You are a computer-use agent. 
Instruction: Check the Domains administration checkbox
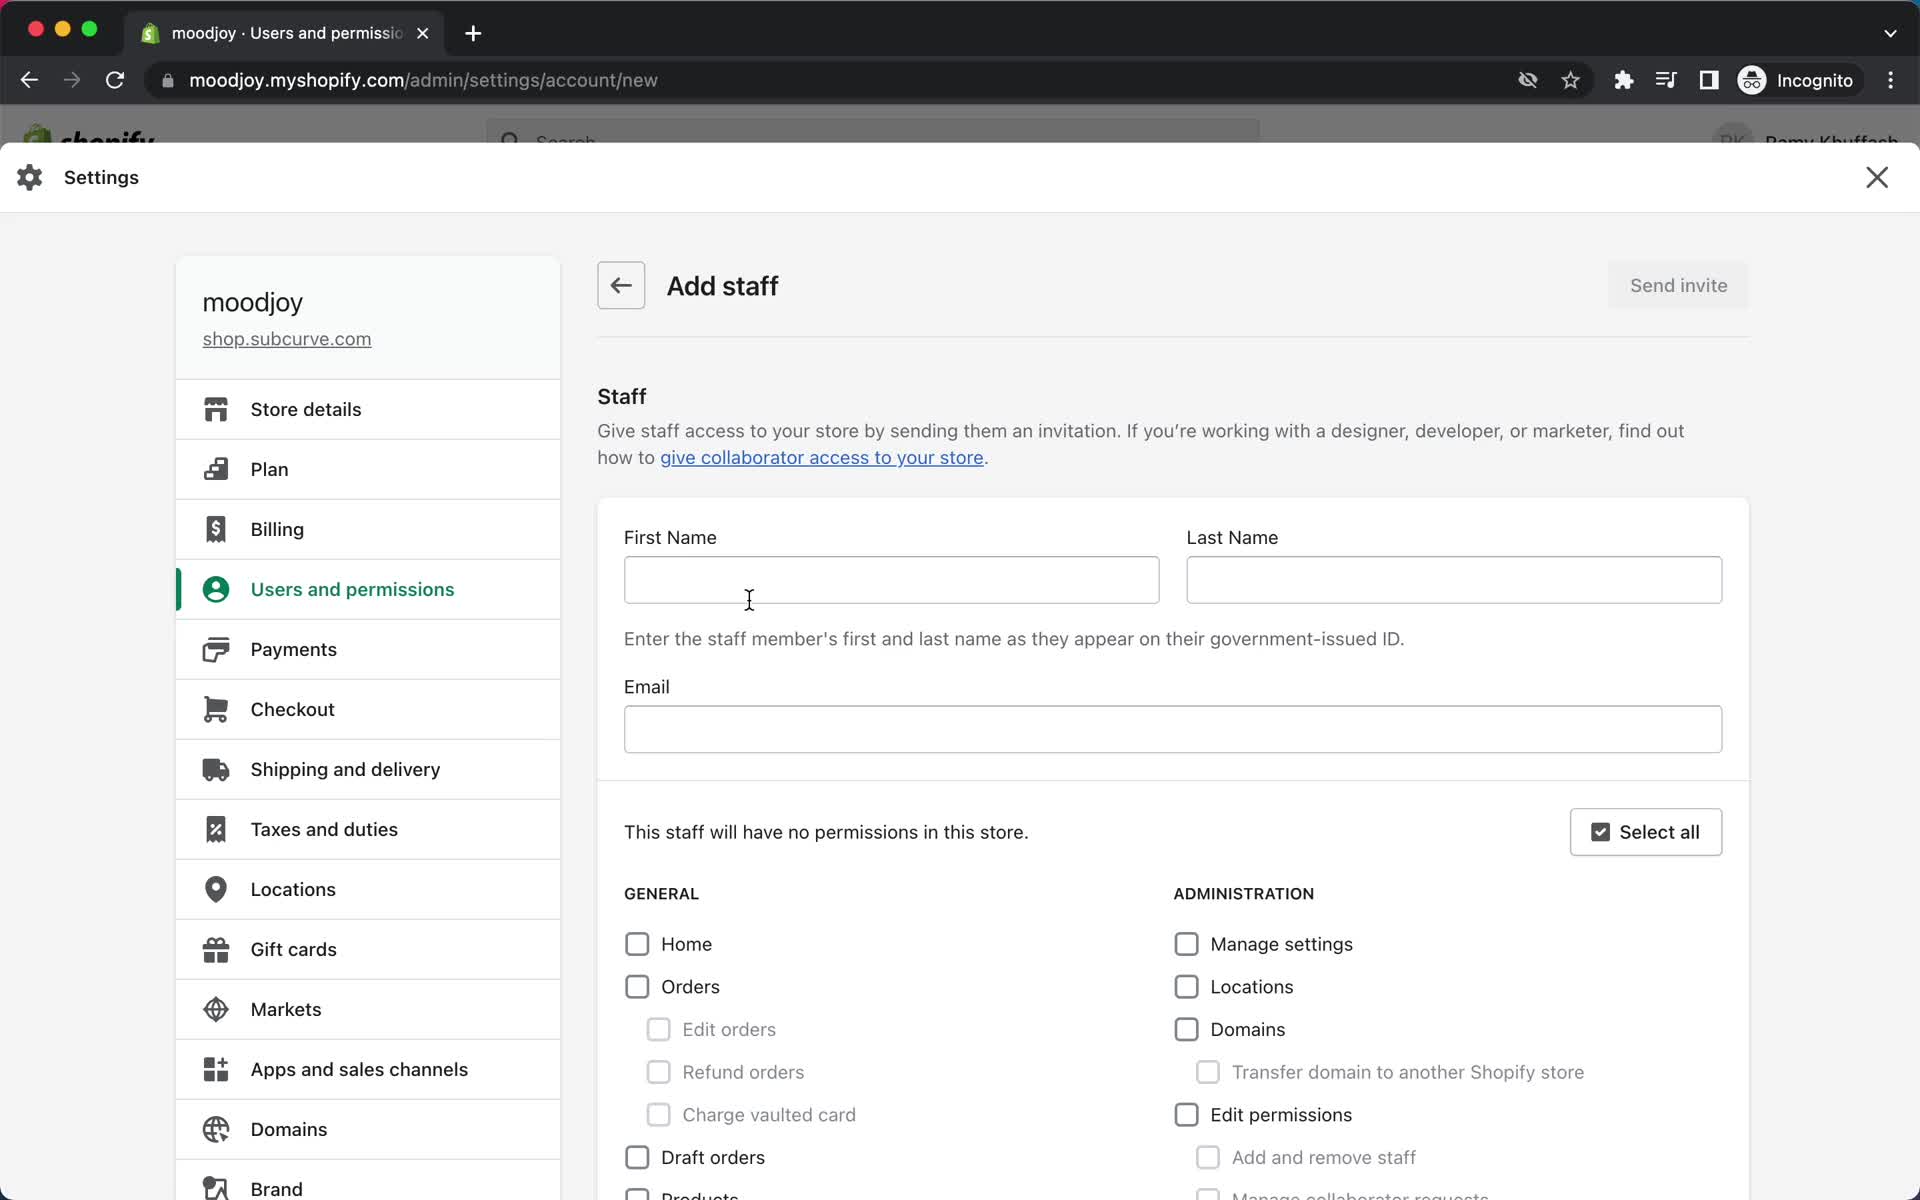coord(1186,1029)
